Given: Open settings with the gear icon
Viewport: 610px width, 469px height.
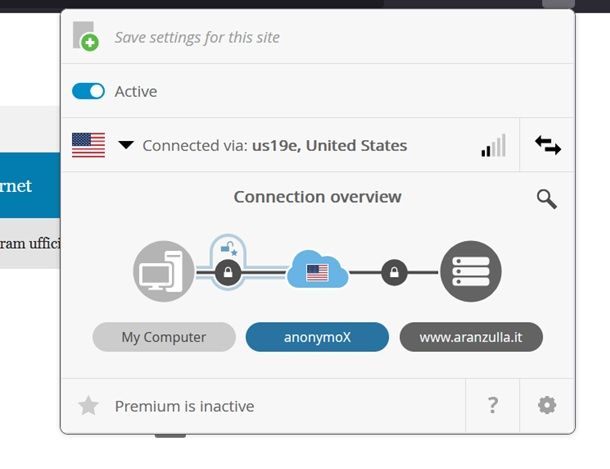Looking at the screenshot, I should click(547, 405).
